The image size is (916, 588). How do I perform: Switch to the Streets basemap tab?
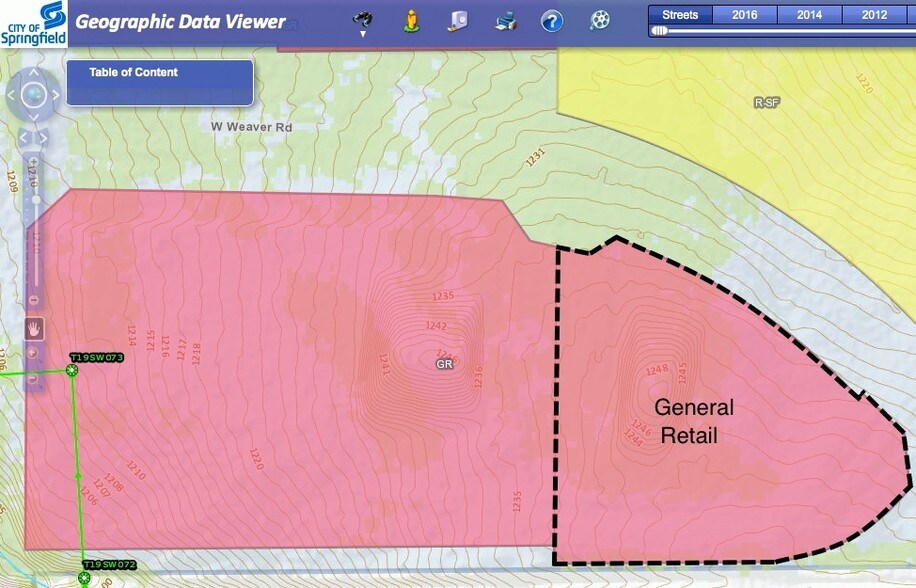click(680, 15)
